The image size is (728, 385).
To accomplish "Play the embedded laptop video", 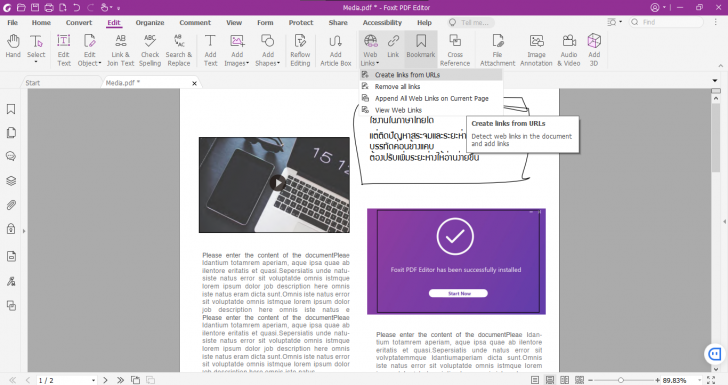I will tap(278, 183).
